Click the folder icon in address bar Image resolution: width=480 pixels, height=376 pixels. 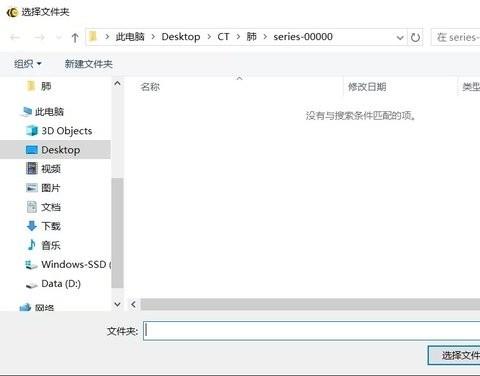[x=93, y=36]
